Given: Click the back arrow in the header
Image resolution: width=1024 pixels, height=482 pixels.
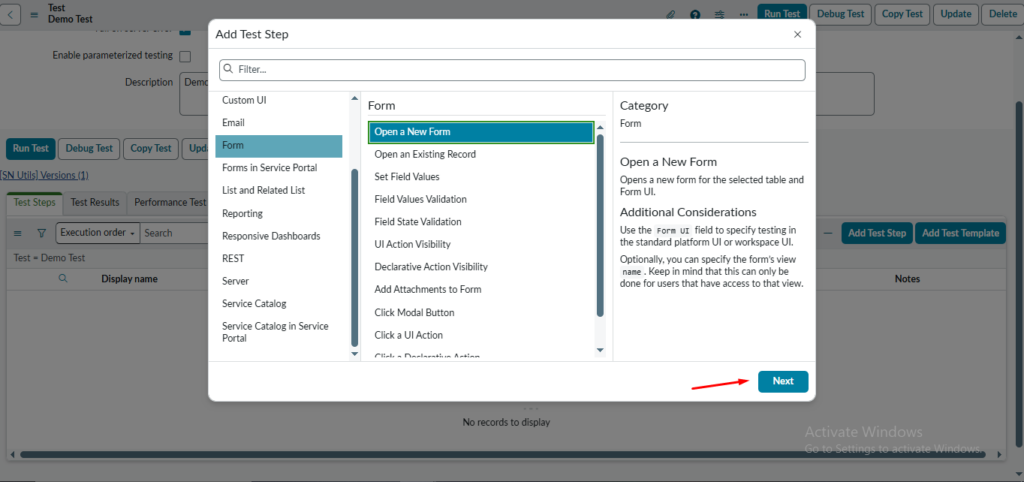Looking at the screenshot, I should [x=12, y=14].
